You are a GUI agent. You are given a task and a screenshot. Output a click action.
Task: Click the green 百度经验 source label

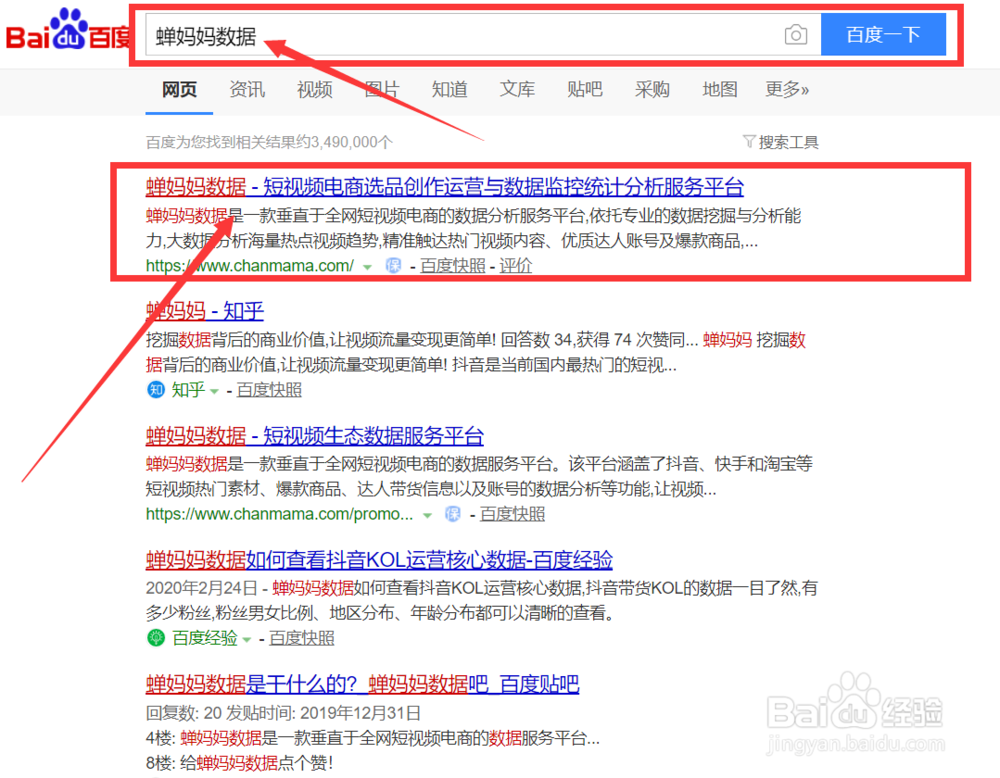pyautogui.click(x=205, y=638)
